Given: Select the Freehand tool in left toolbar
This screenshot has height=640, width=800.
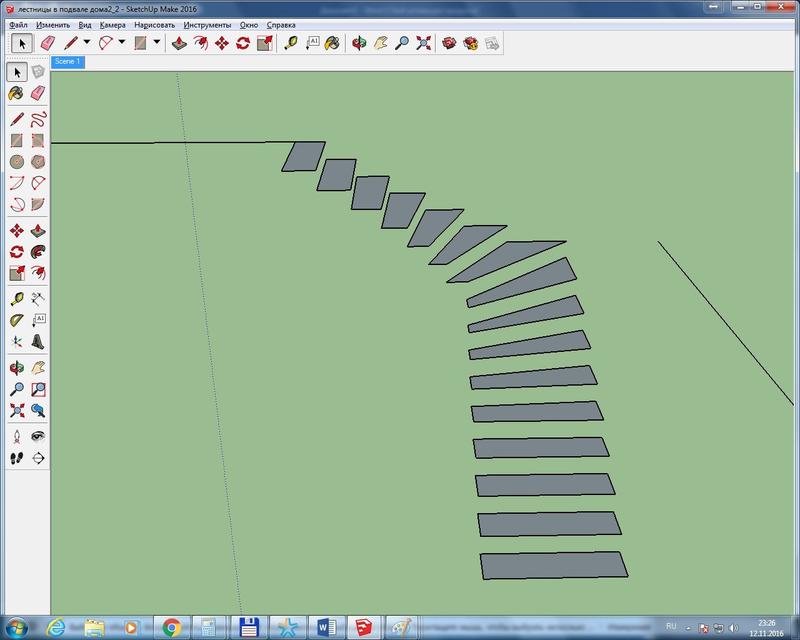Looking at the screenshot, I should tap(38, 119).
